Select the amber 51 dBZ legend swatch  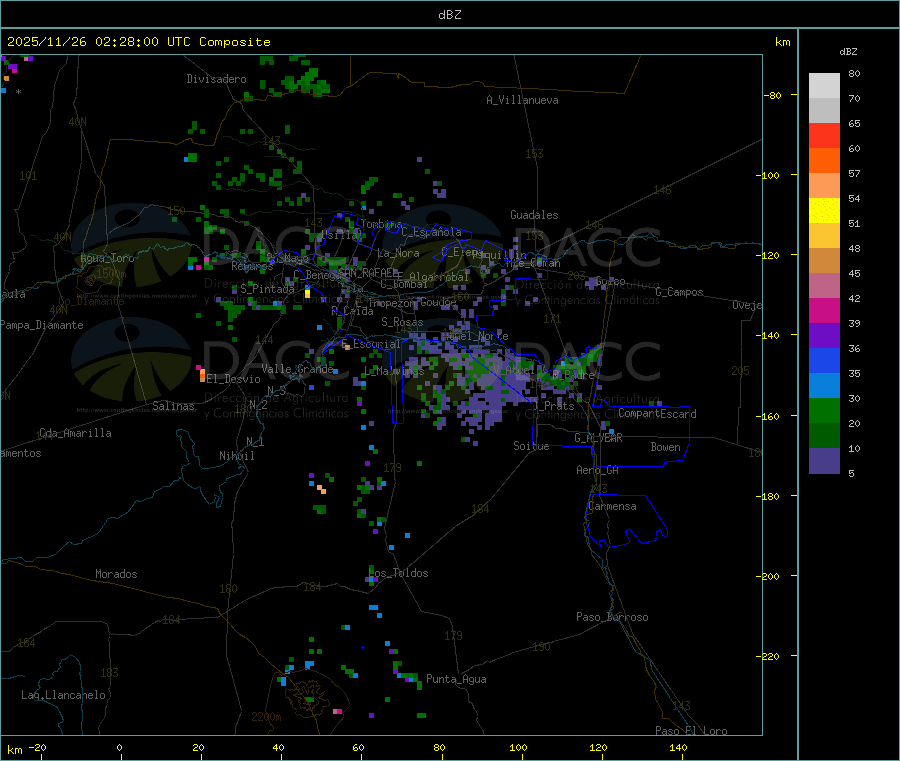tap(824, 236)
